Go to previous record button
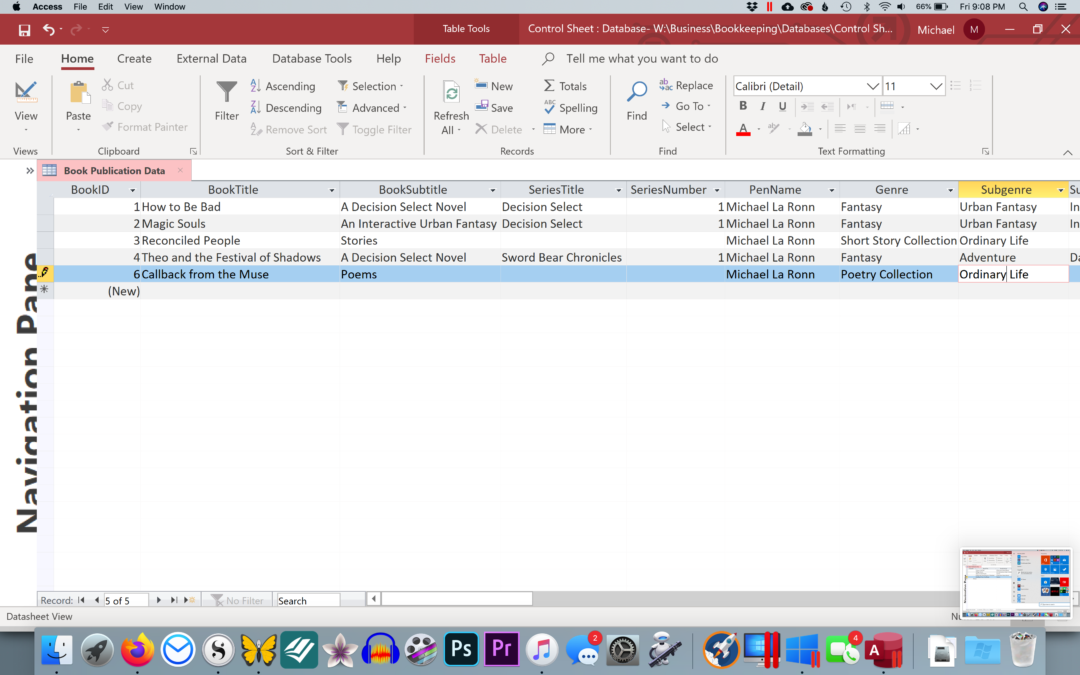 (x=96, y=600)
